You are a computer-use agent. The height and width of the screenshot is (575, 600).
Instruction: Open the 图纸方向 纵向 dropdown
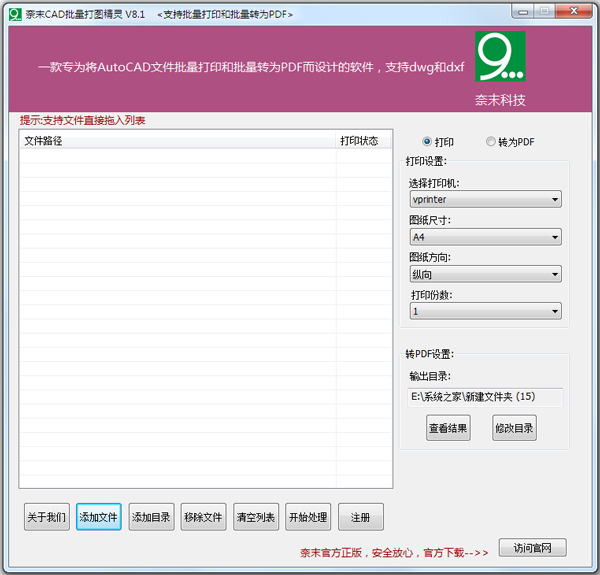click(485, 274)
